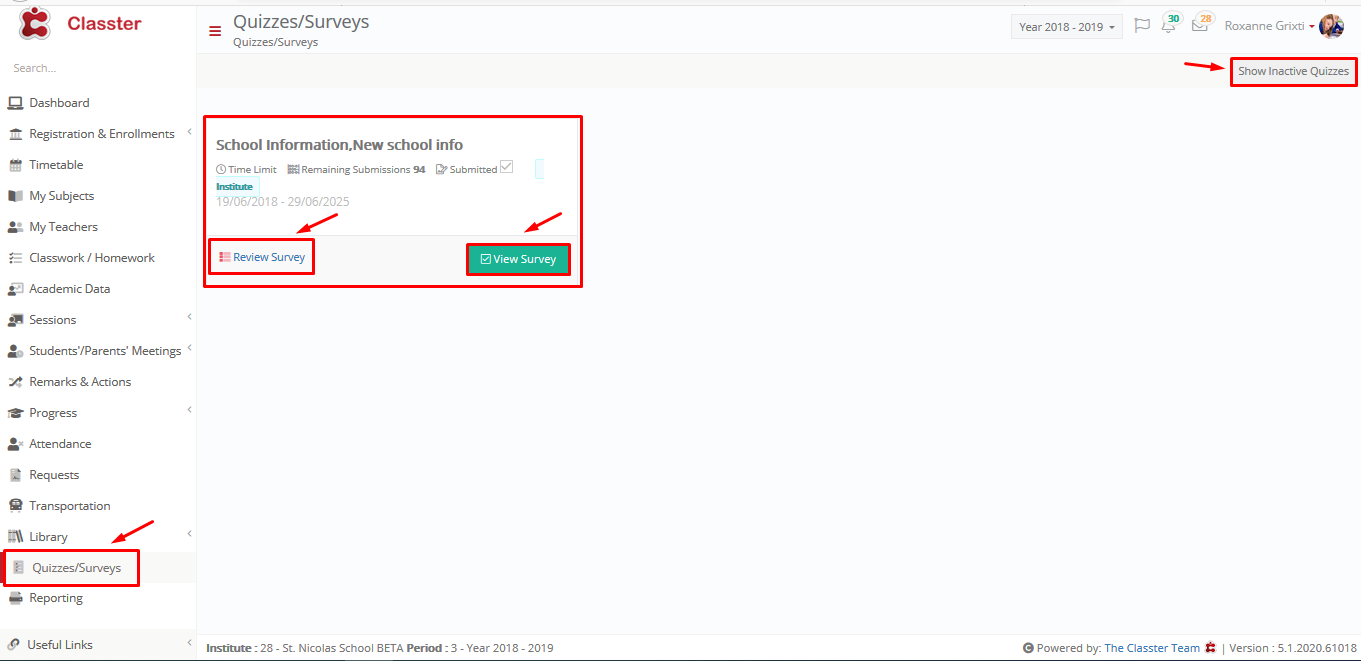Click Registration & Enrollments institution icon
The width and height of the screenshot is (1361, 661).
point(15,134)
